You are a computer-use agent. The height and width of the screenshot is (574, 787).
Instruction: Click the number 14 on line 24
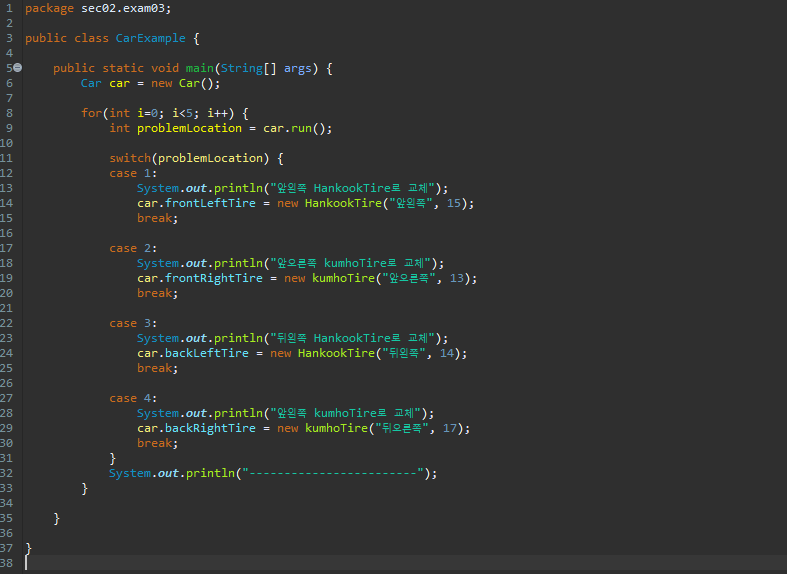click(x=447, y=353)
